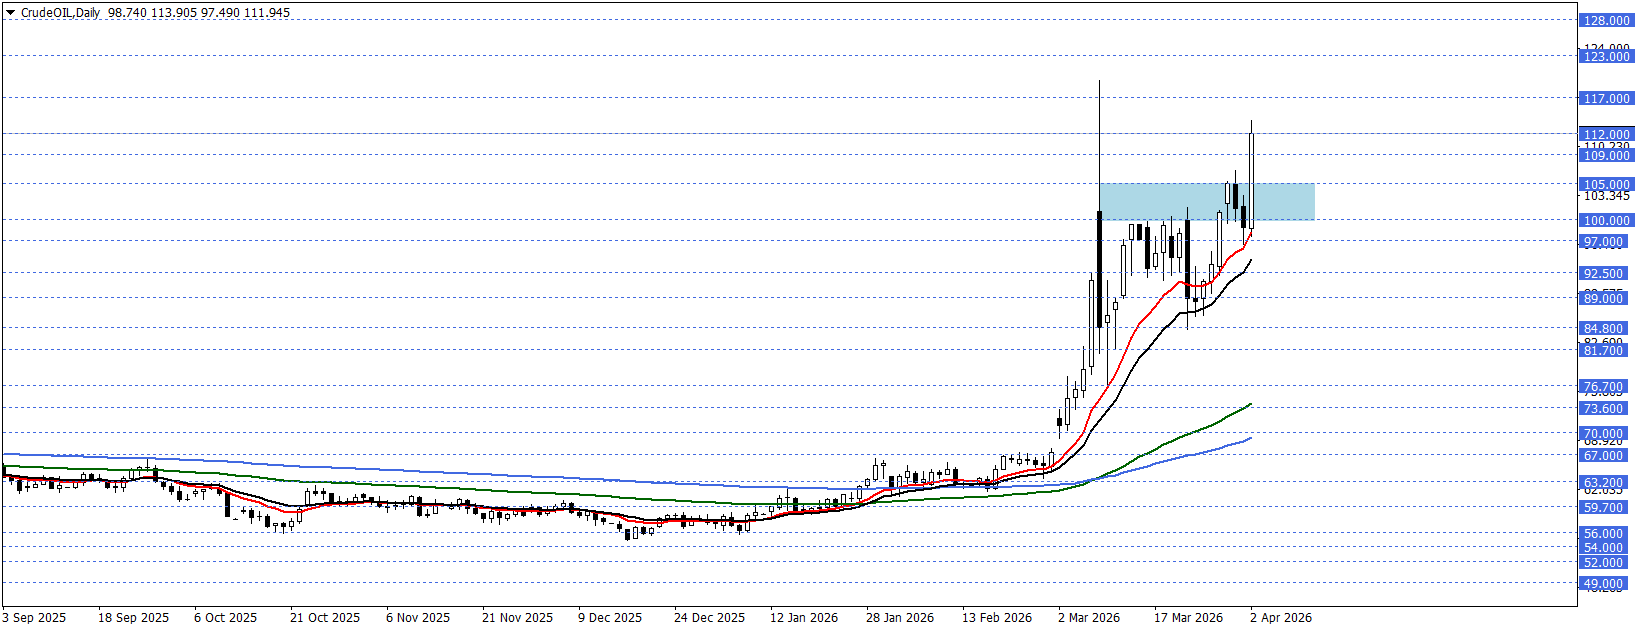Click the 128.000 price level label
Image resolution: width=1641 pixels, height=630 pixels.
coord(1606,20)
